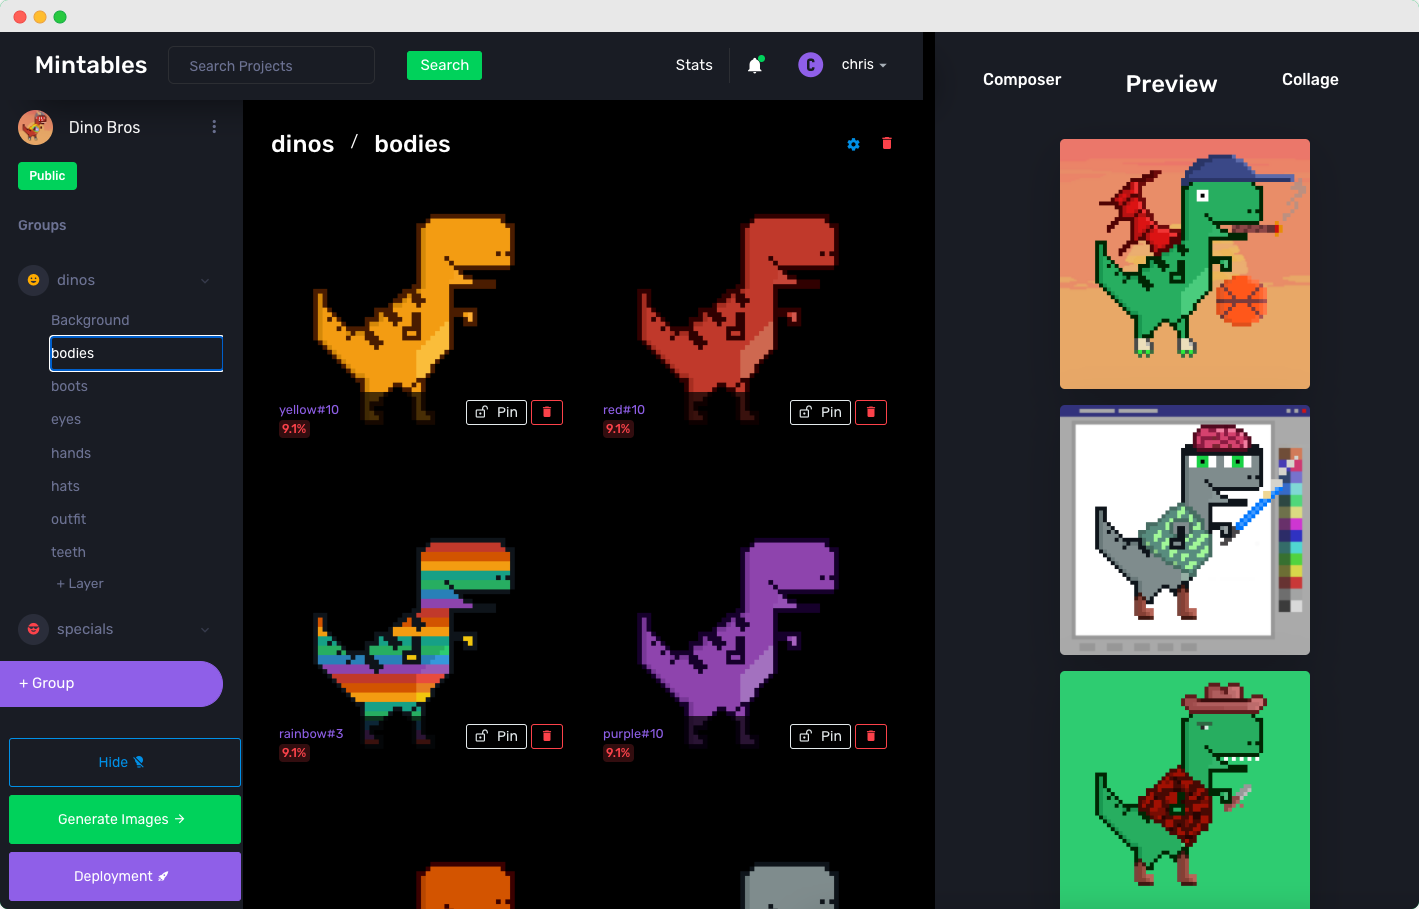Click the red dino body image
The image size is (1419, 909).
738,318
